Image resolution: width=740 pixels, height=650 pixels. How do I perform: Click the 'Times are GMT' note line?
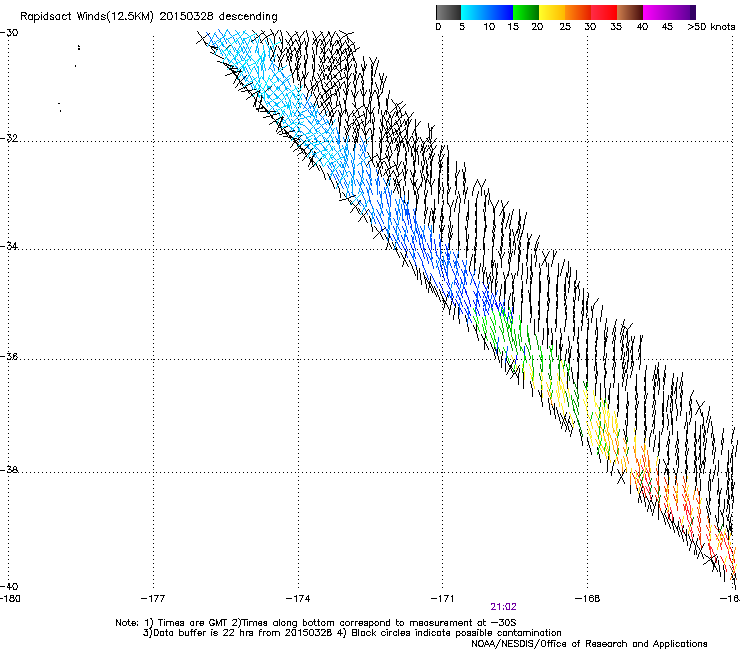tap(315, 623)
